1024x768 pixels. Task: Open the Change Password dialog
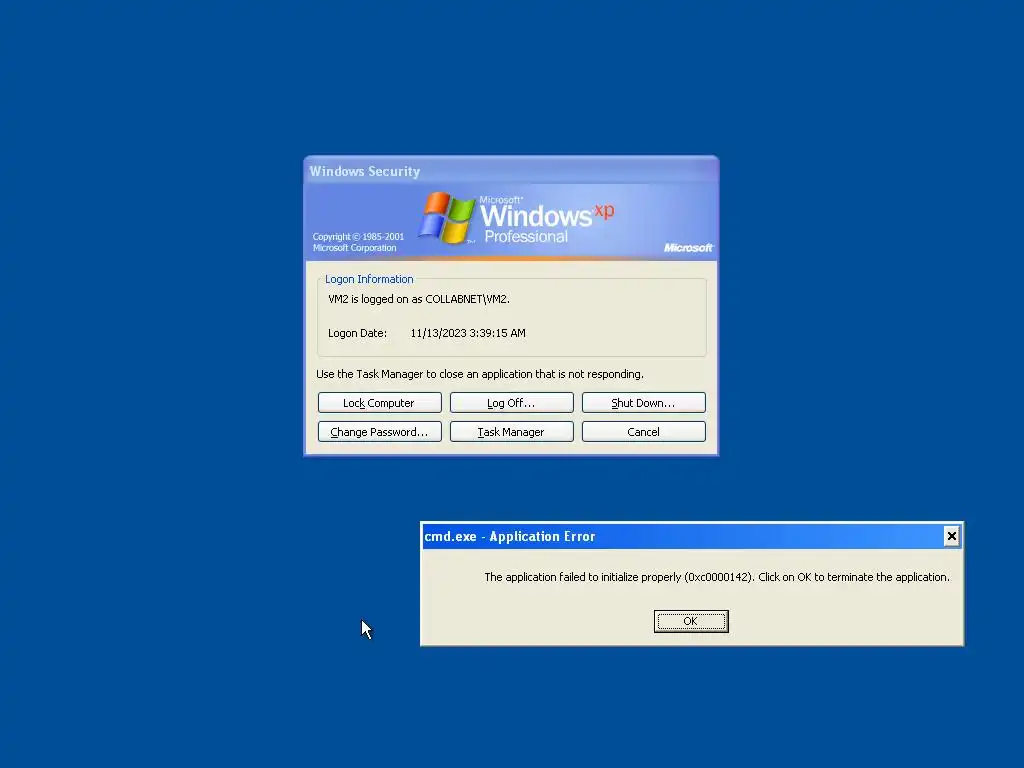pyautogui.click(x=379, y=432)
